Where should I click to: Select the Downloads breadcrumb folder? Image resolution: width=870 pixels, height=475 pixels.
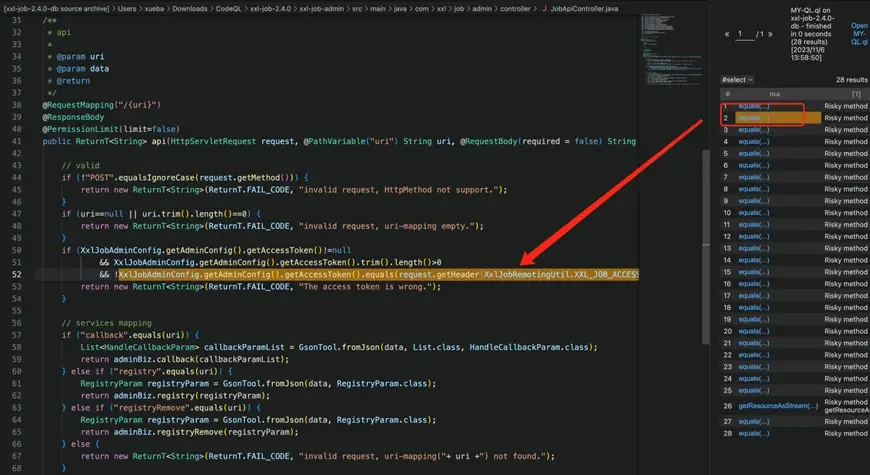[x=190, y=9]
